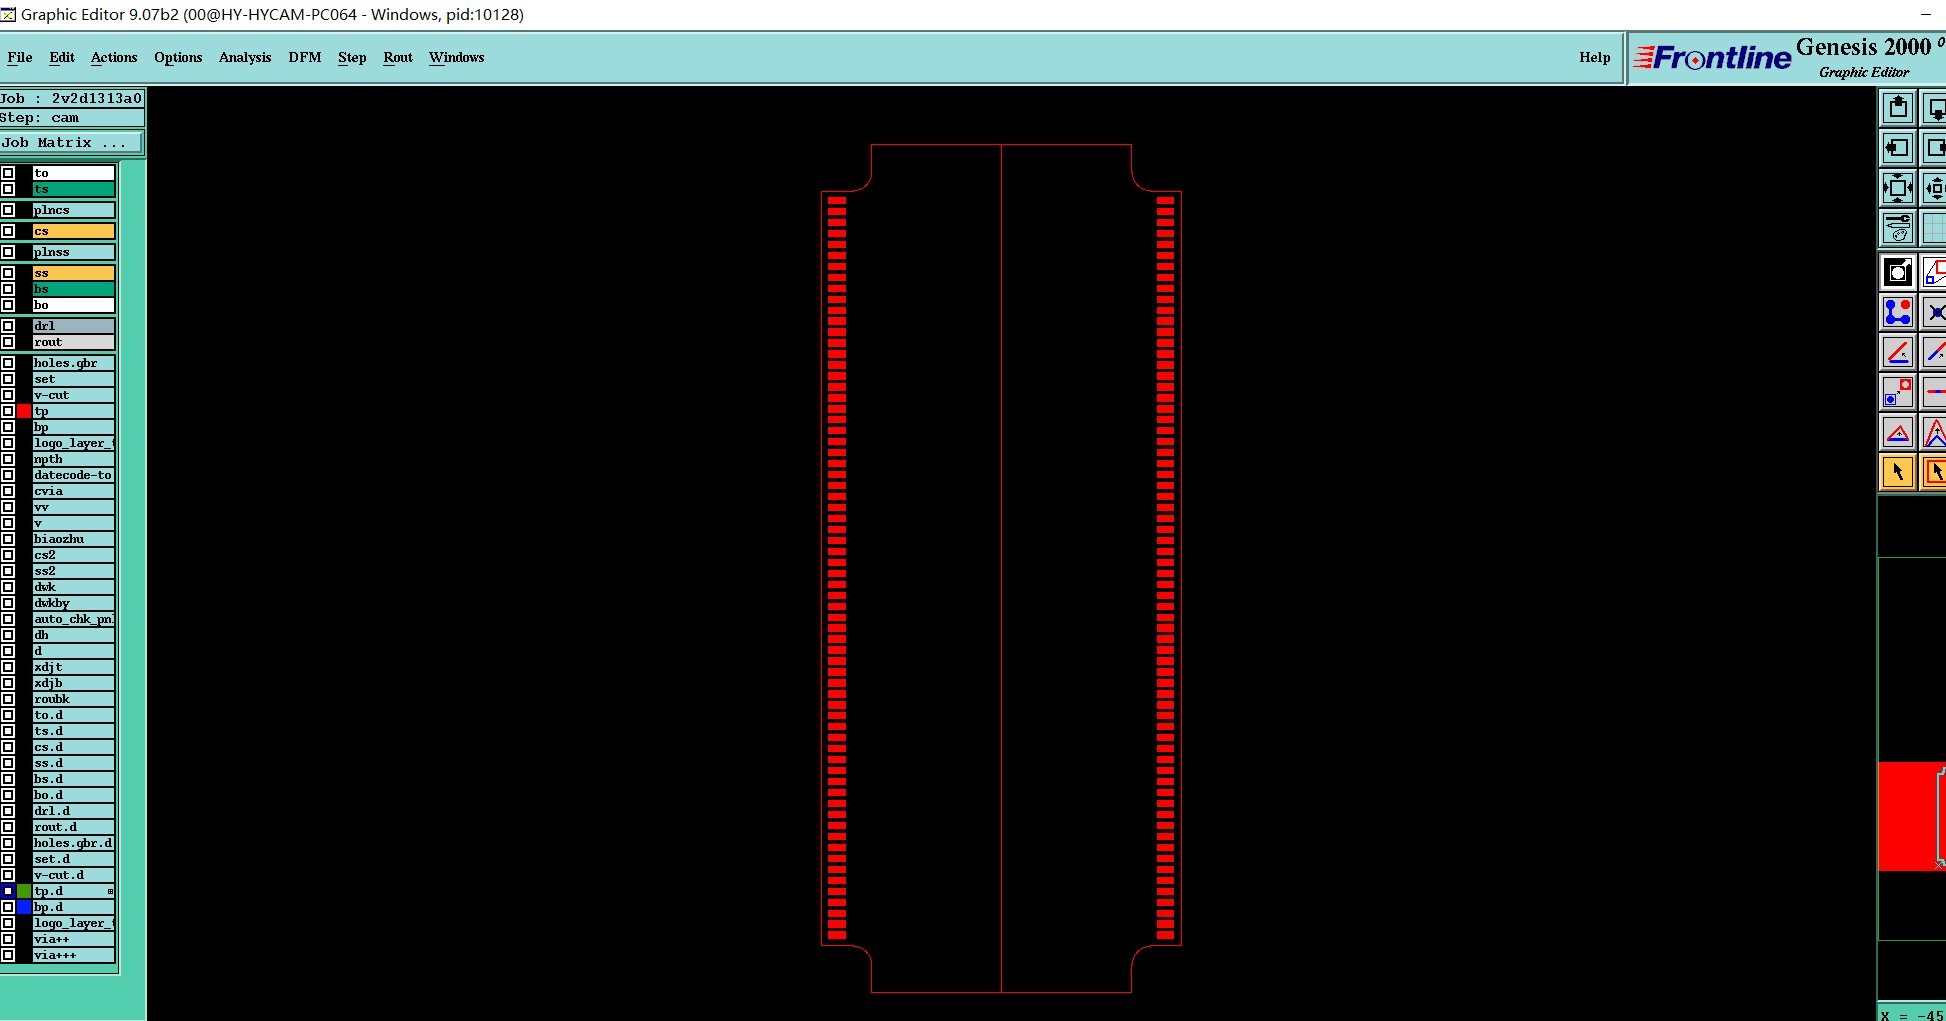Open the Edit menu
The image size is (1946, 1021).
pos(62,58)
